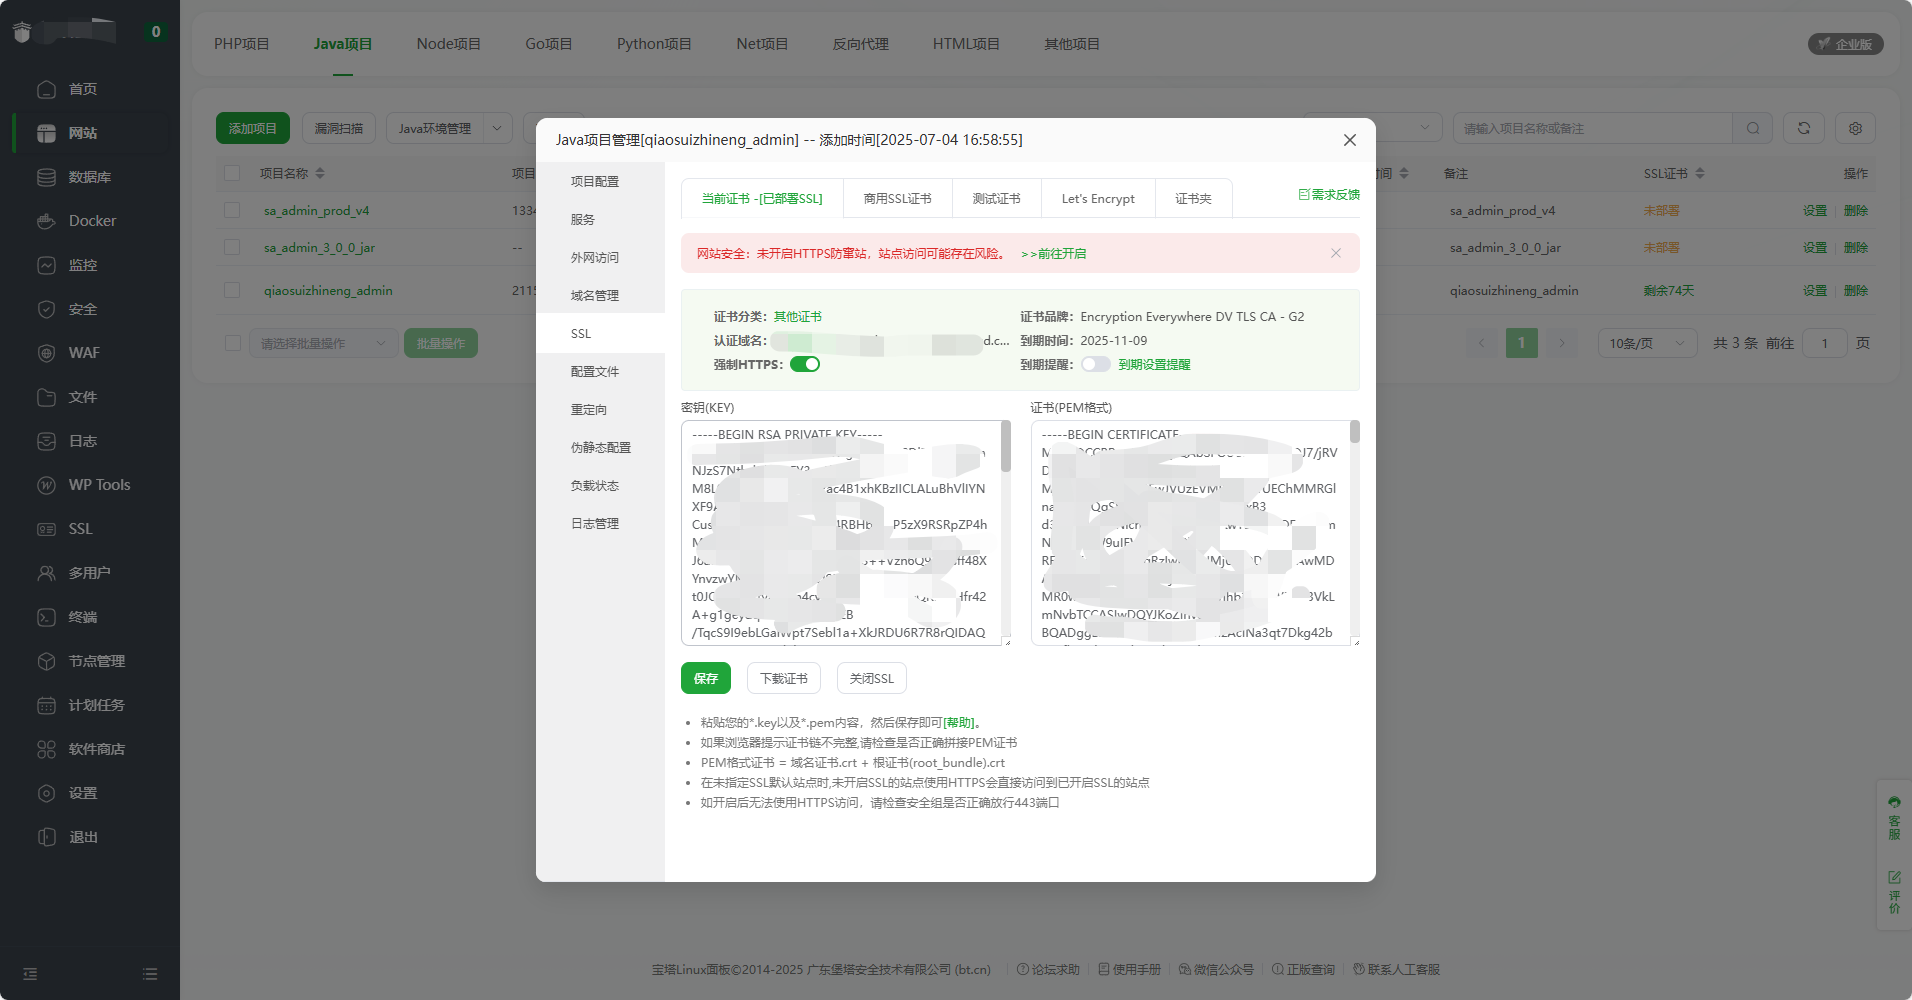Screen dimensions: 1912x1000
Task: Go to next page arrow
Action: coord(1561,343)
